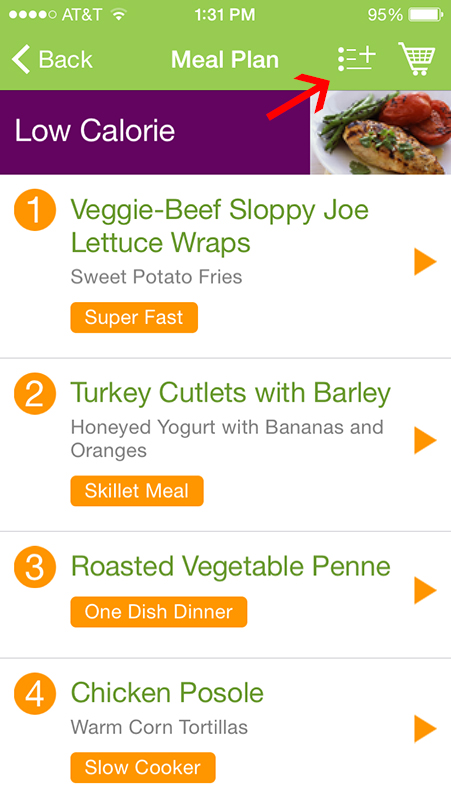
Task: Open Veggie-Beef Sloppy Joe Lettuce Wraps recipe
Action: click(x=219, y=226)
